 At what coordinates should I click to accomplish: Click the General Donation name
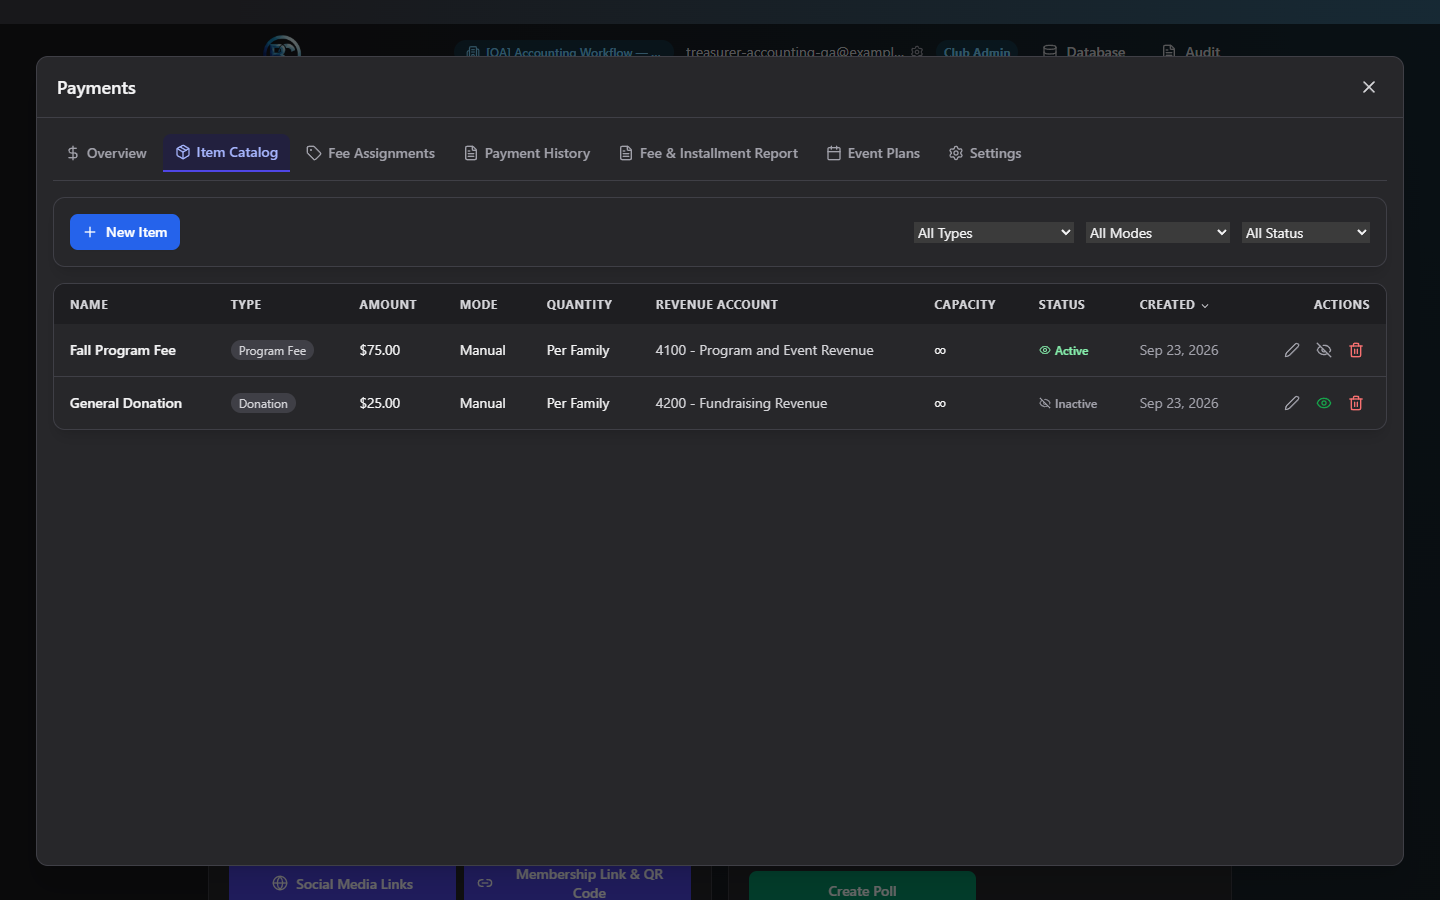coord(126,403)
